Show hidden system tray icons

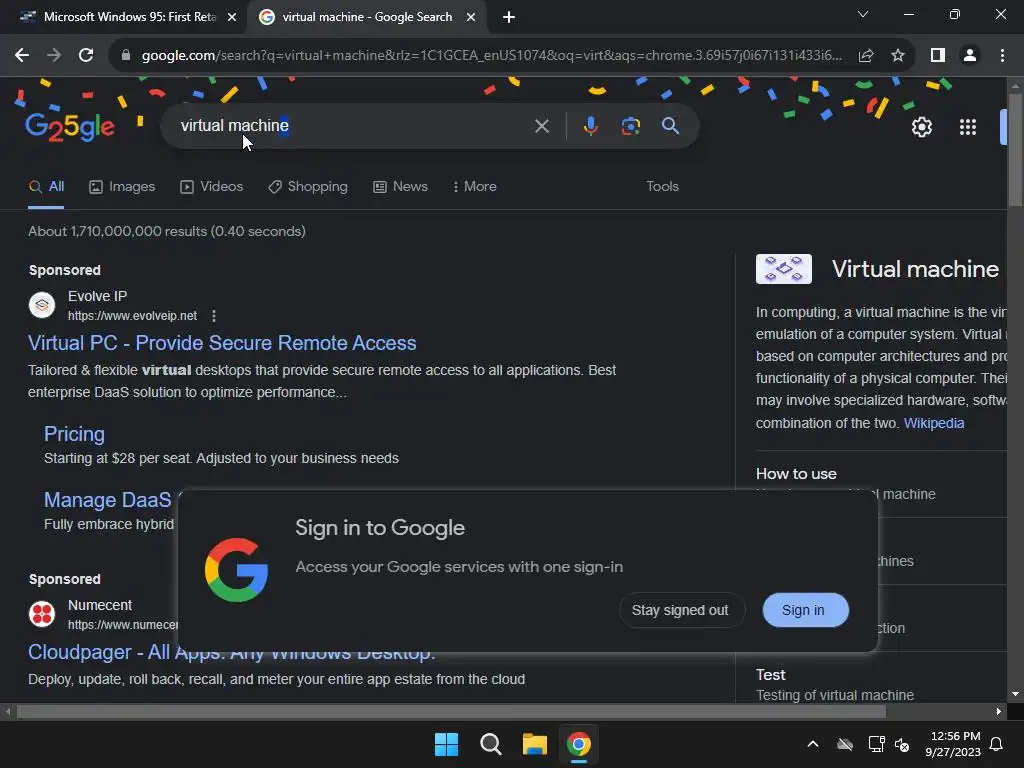(813, 744)
